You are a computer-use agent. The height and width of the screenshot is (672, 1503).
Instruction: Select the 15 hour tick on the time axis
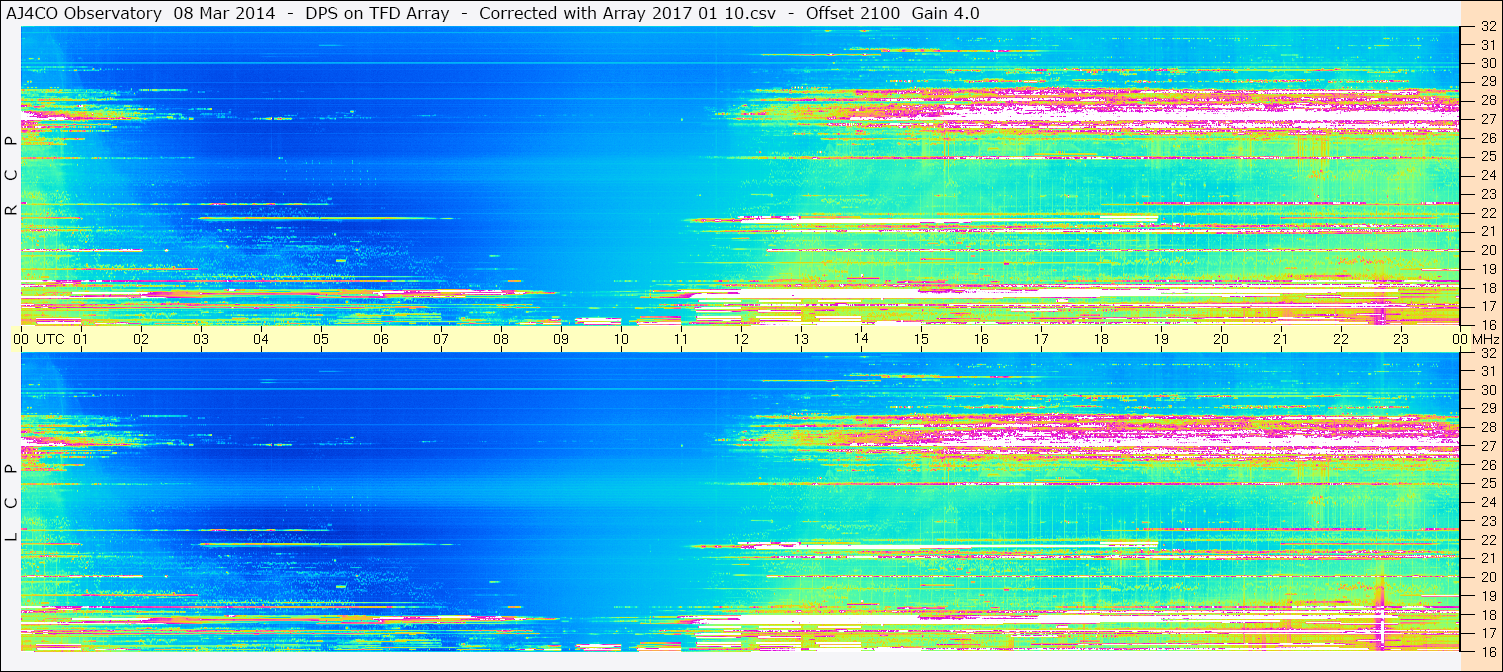(x=921, y=339)
